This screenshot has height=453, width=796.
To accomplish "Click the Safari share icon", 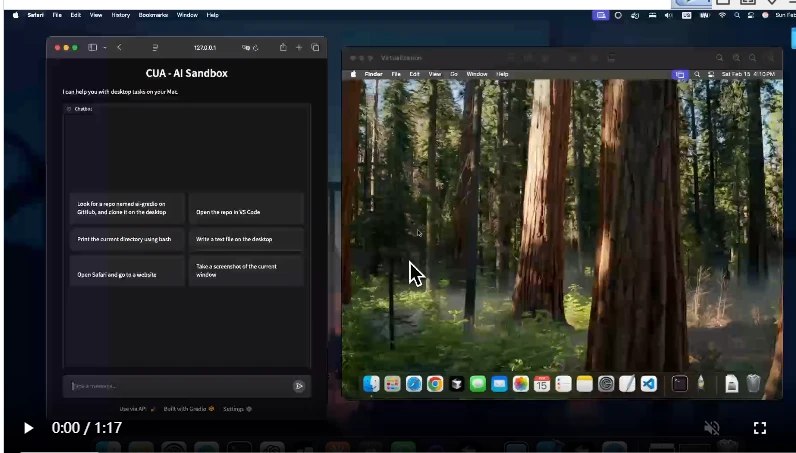I will [x=283, y=47].
